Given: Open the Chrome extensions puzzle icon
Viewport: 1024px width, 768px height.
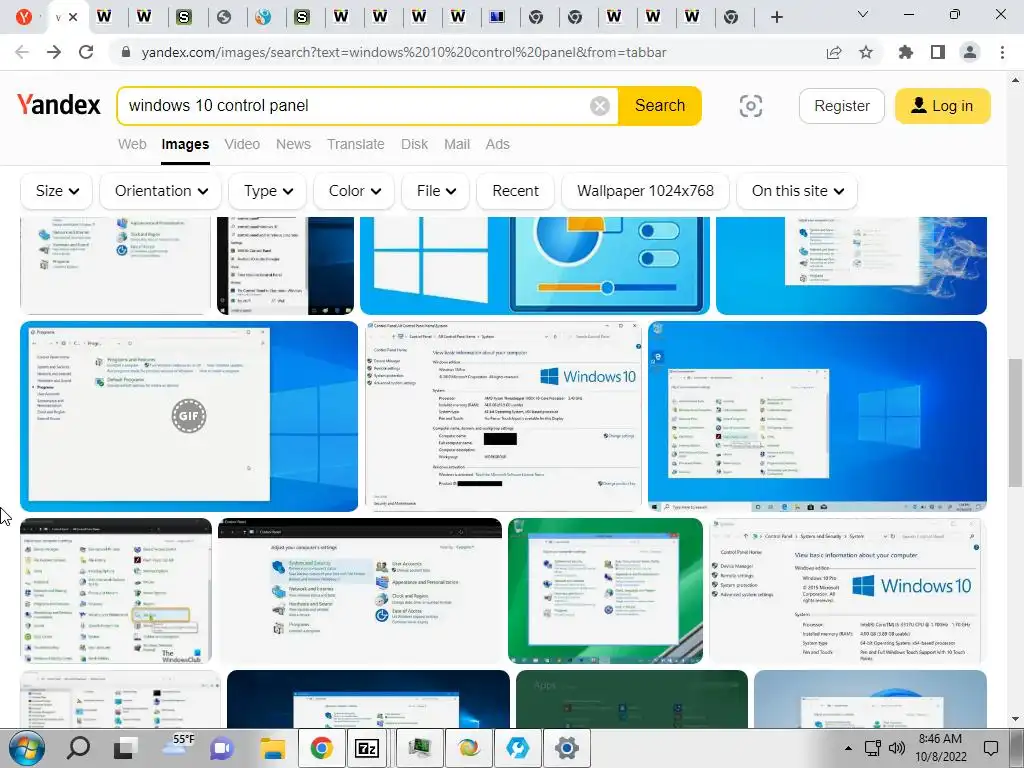Looking at the screenshot, I should 906,52.
